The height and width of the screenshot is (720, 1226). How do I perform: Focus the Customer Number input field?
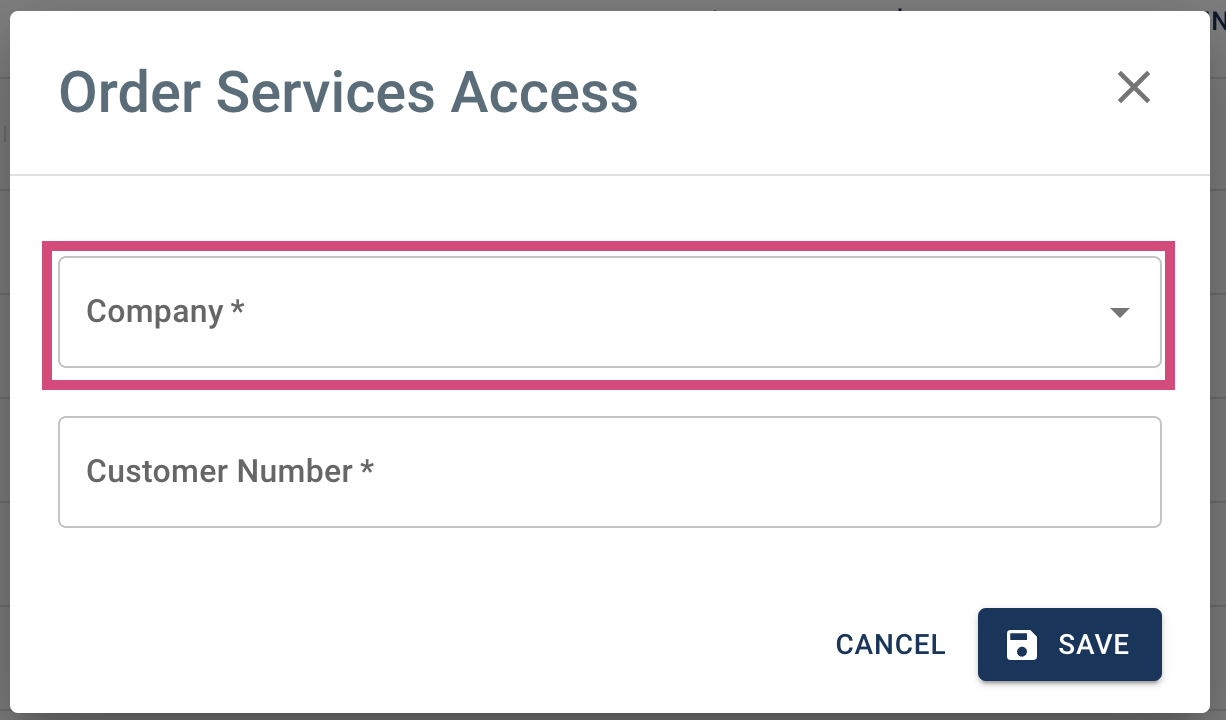610,472
